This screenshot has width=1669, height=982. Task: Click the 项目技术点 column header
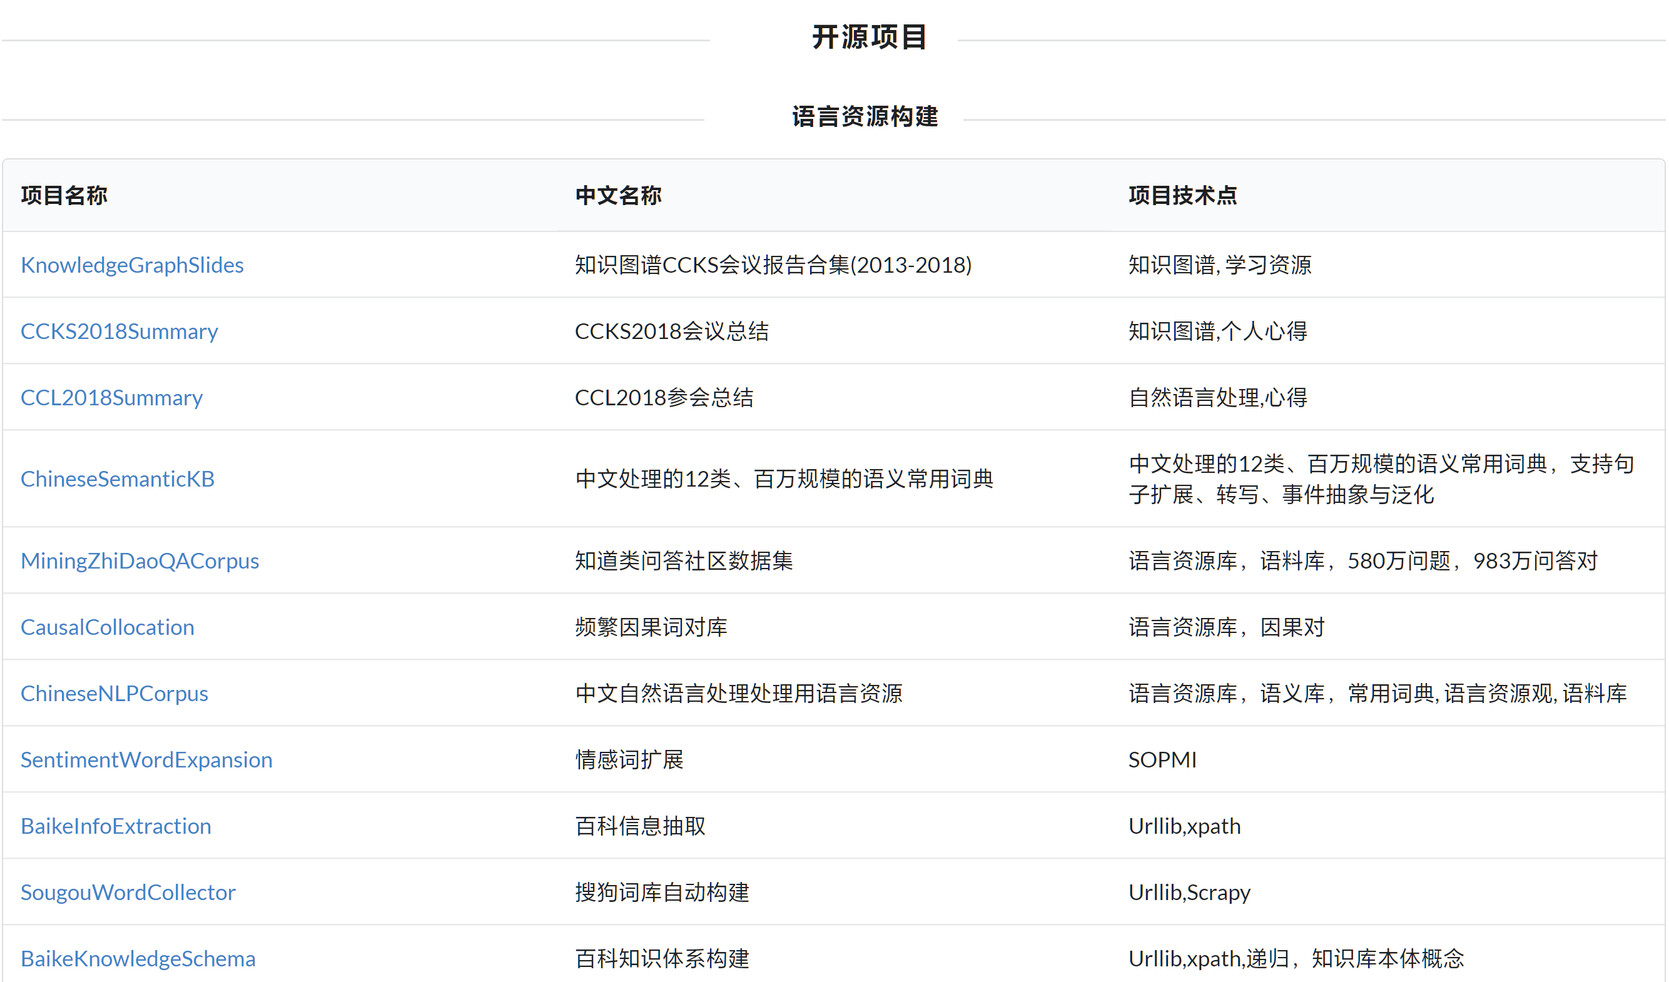coord(1182,196)
